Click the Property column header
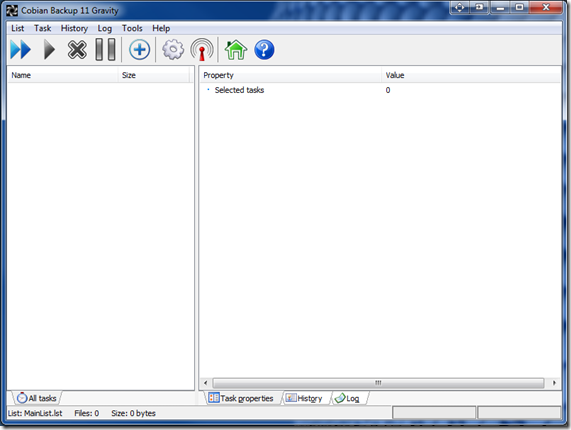The width and height of the screenshot is (571, 430). (x=290, y=75)
